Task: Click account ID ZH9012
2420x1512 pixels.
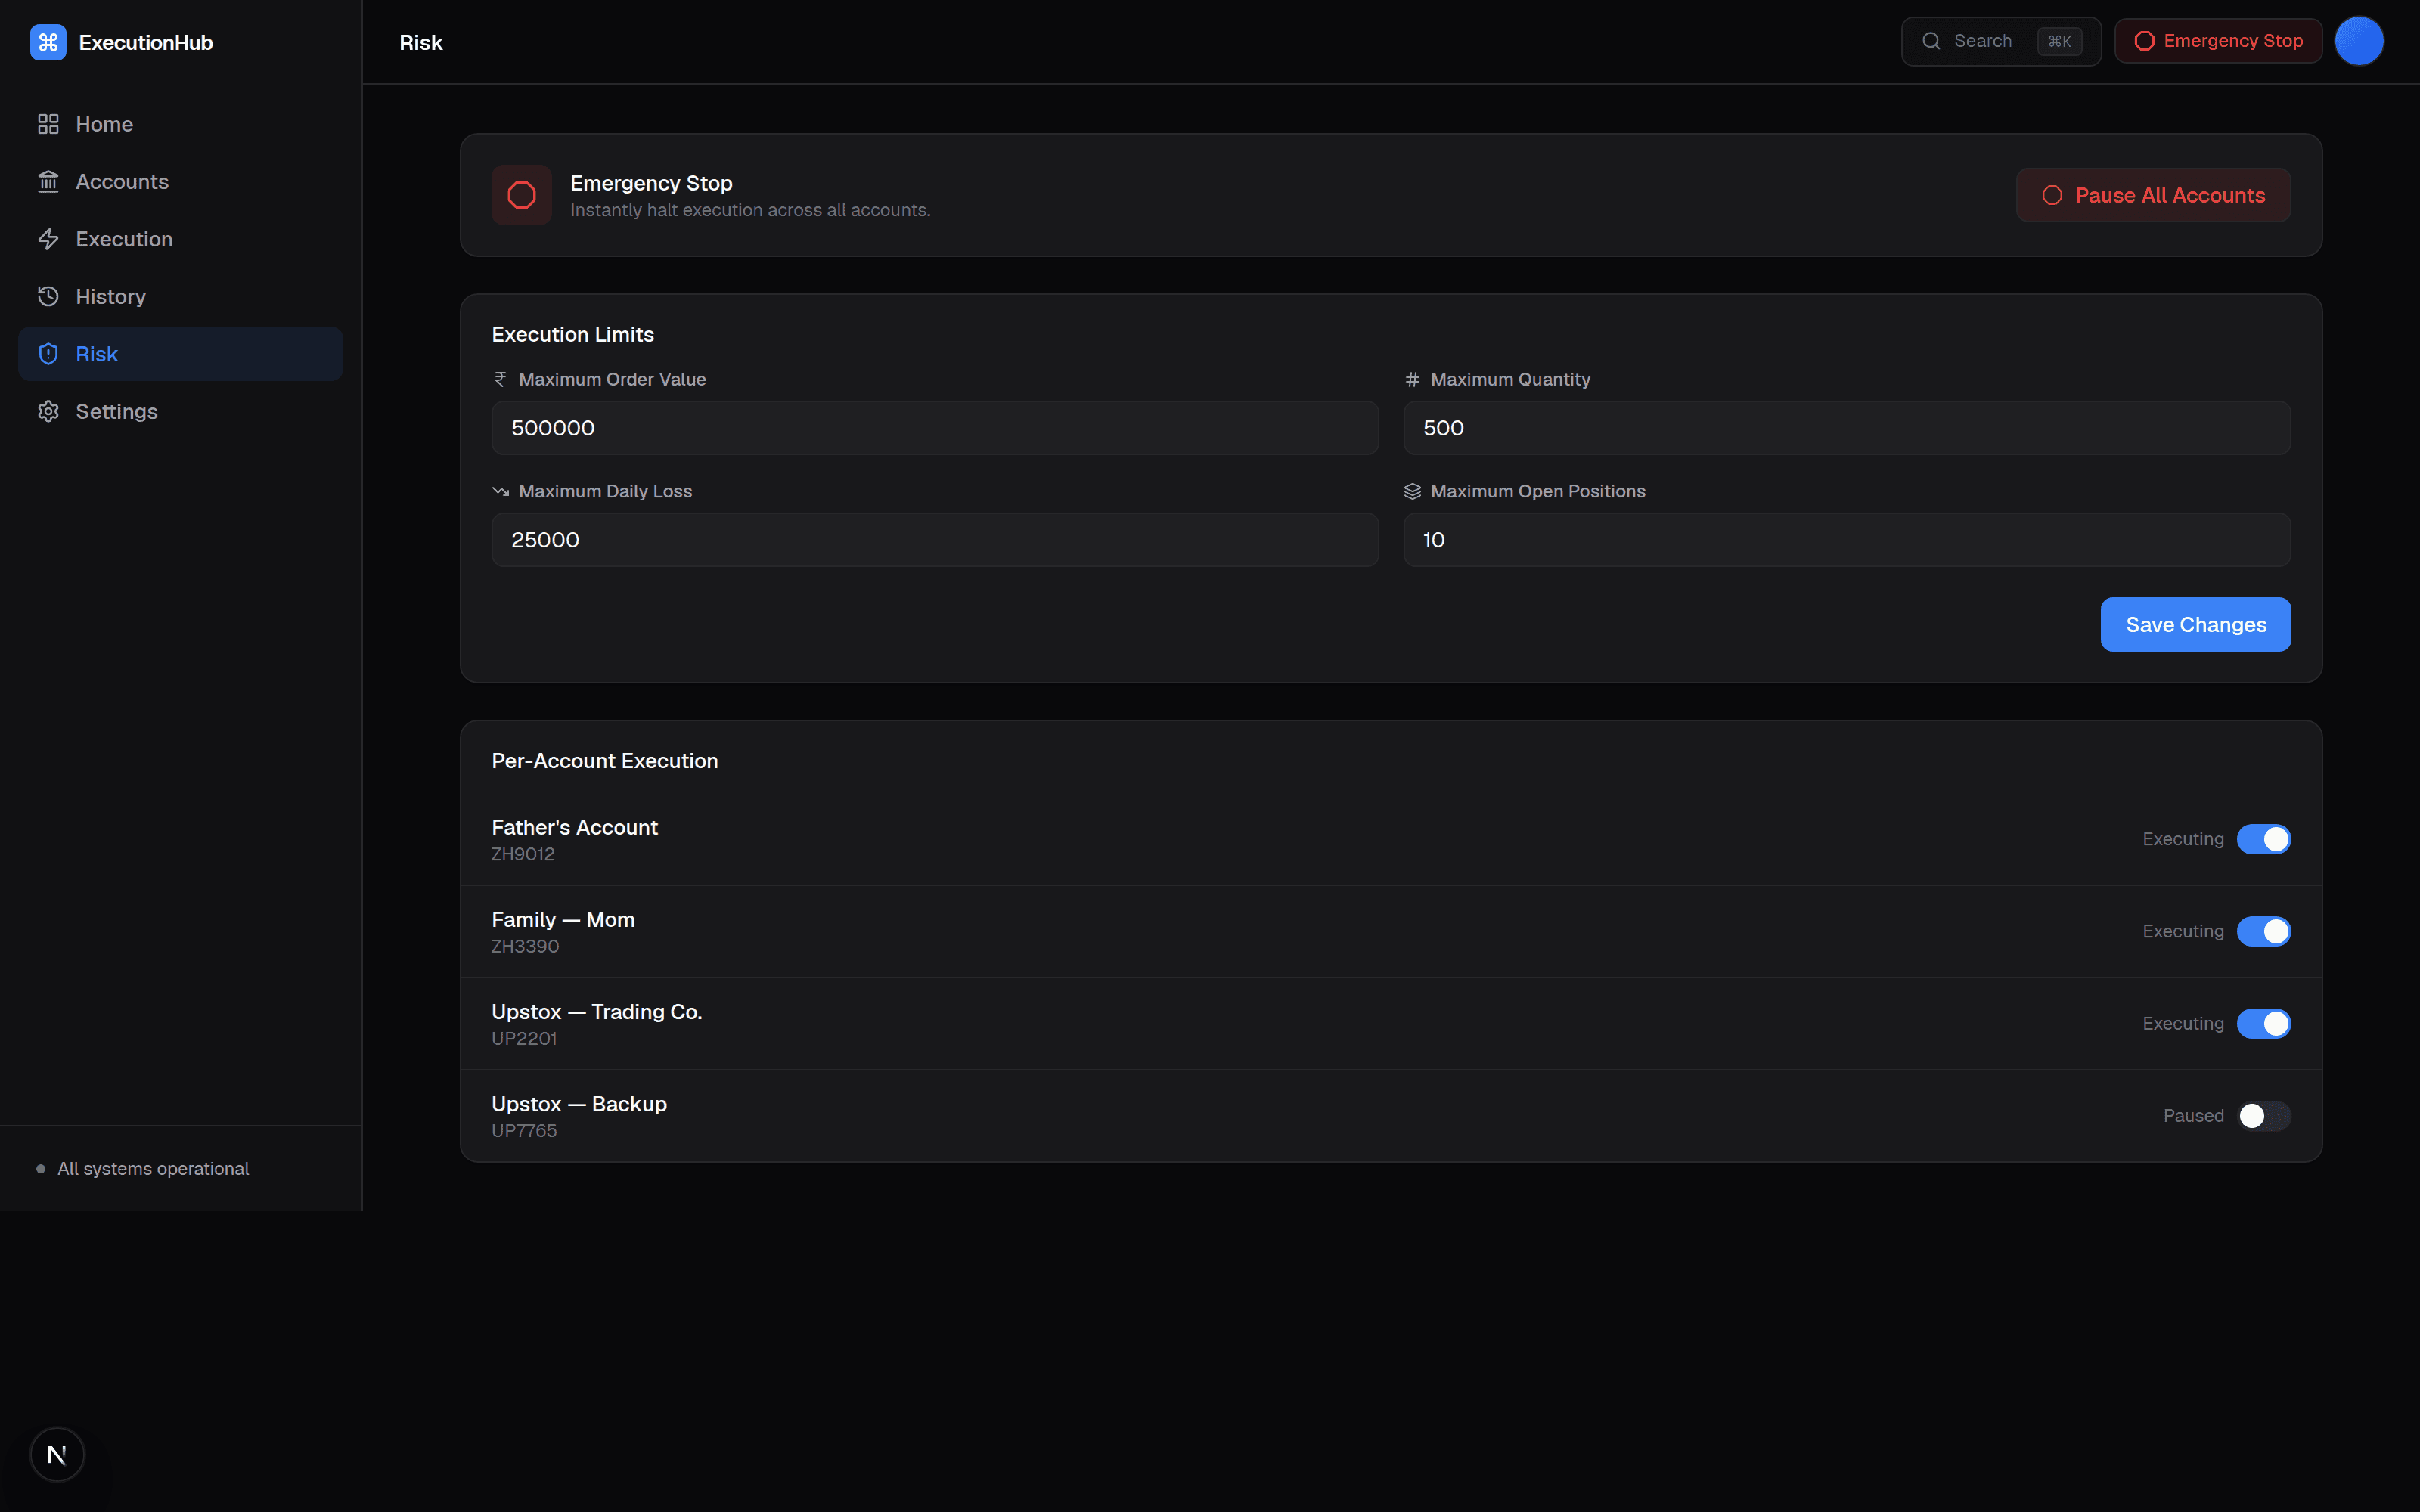Action: (x=523, y=854)
